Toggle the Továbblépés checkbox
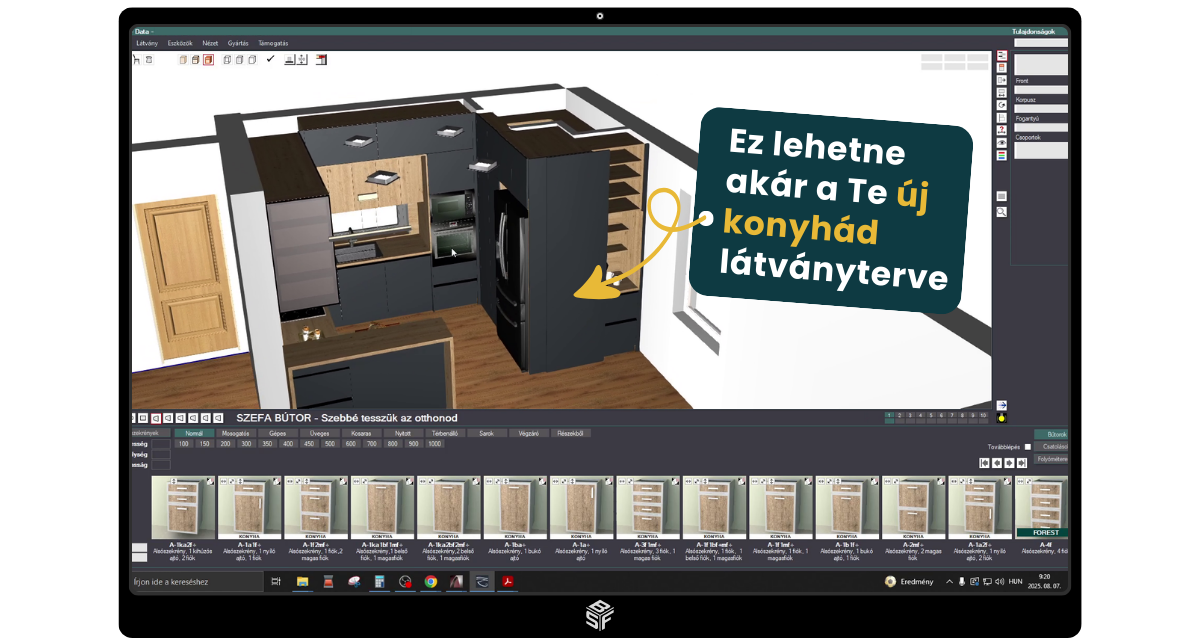Viewport: 1200px width, 638px height. pos(1027,447)
